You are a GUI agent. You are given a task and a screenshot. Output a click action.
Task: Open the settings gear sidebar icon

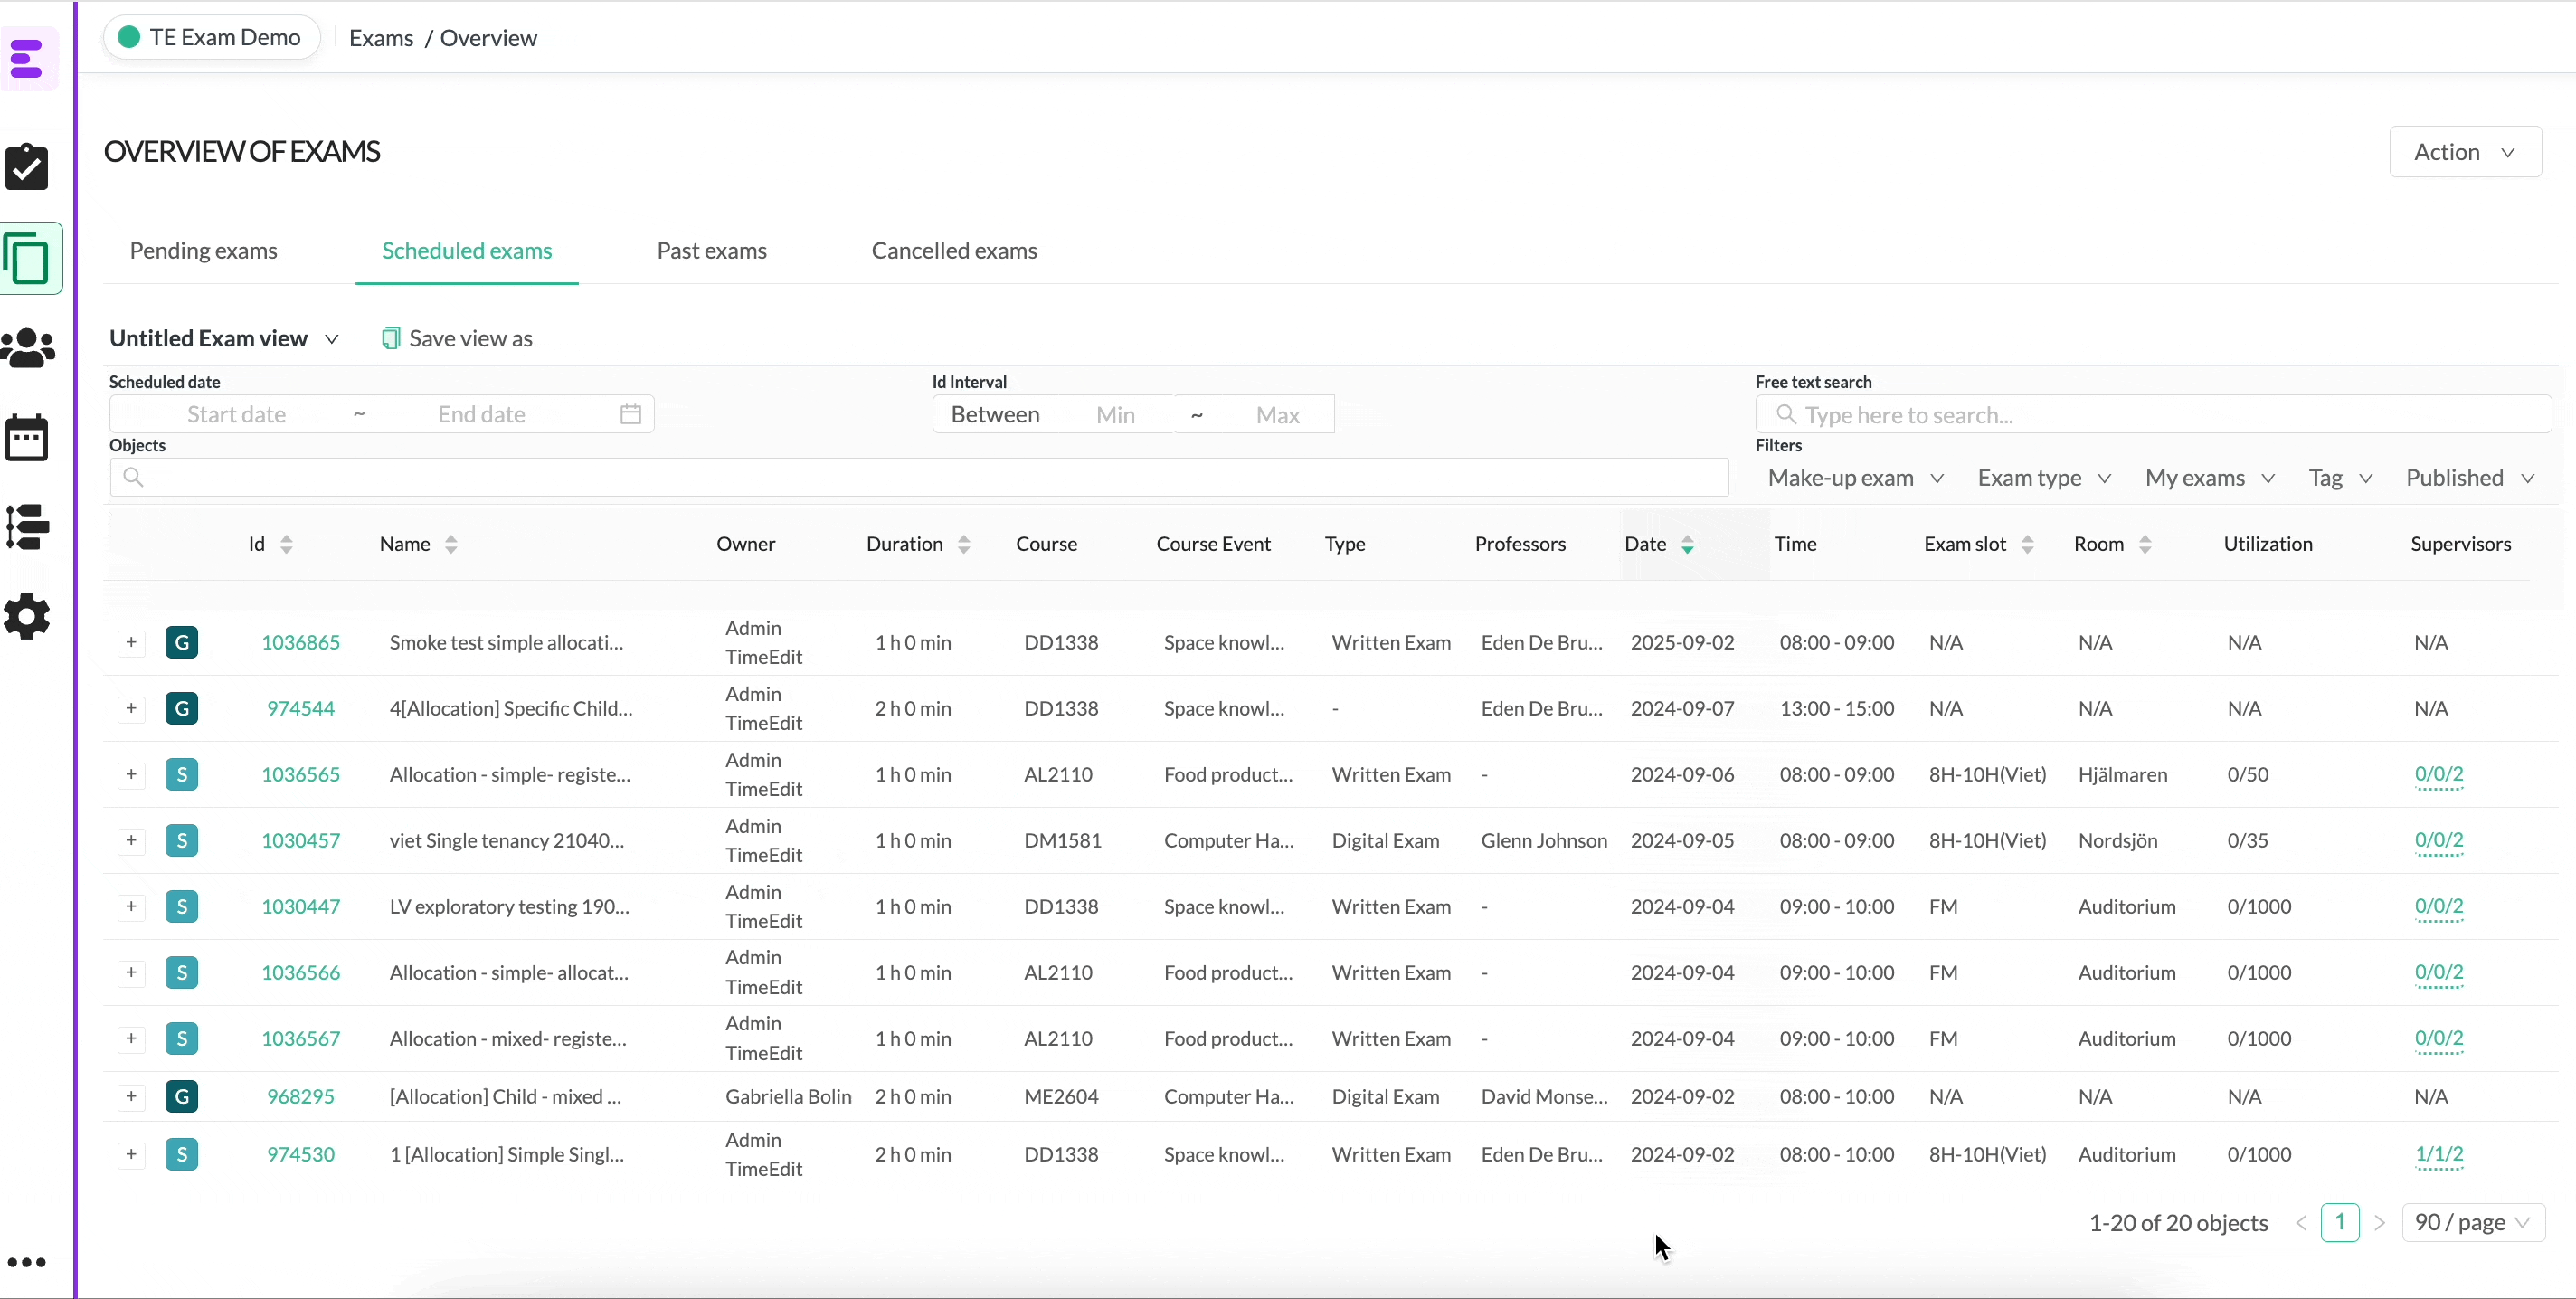pyautogui.click(x=27, y=617)
